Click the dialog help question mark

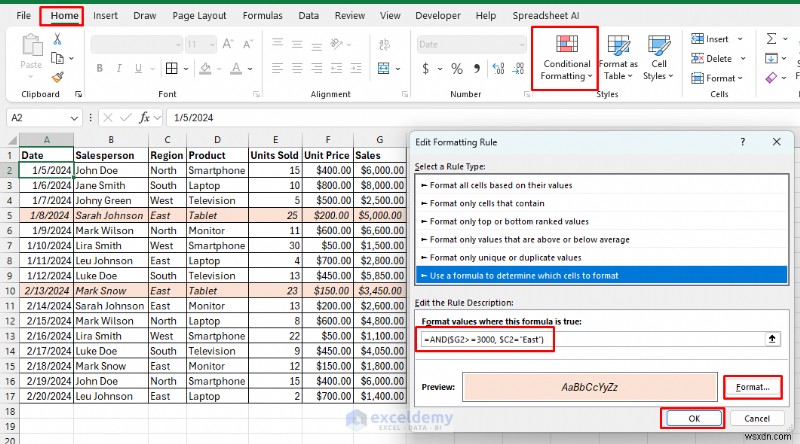tap(742, 142)
